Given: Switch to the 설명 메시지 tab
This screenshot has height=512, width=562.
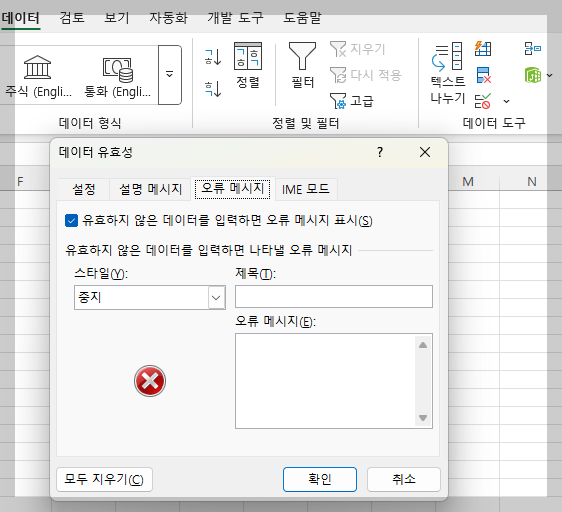Looking at the screenshot, I should (x=151, y=189).
